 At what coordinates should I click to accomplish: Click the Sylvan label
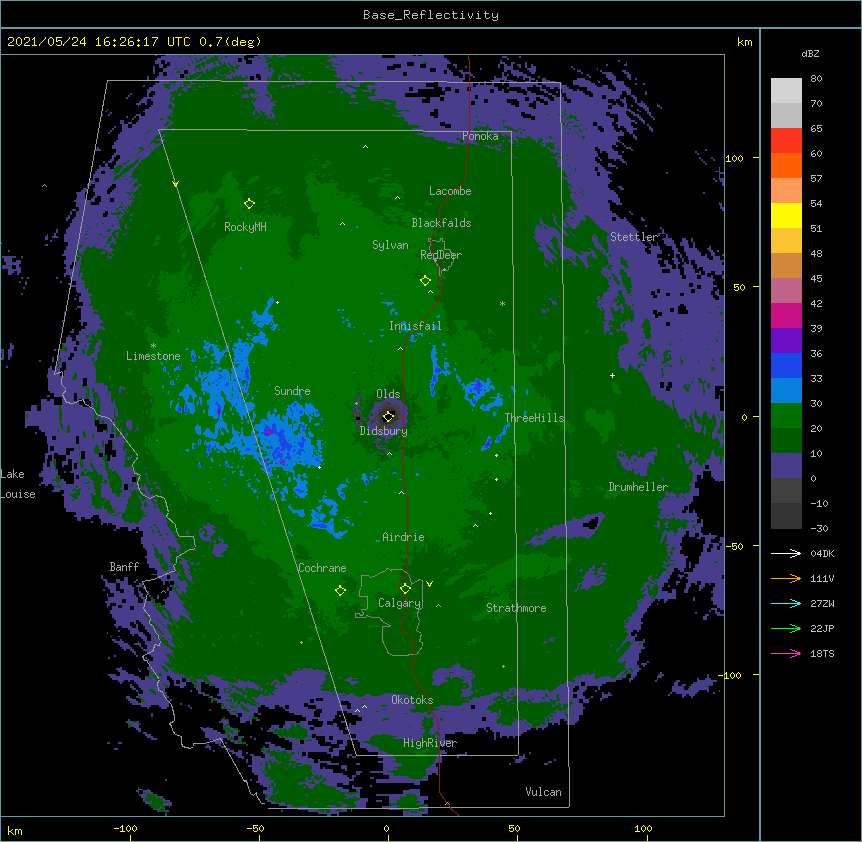tap(390, 245)
